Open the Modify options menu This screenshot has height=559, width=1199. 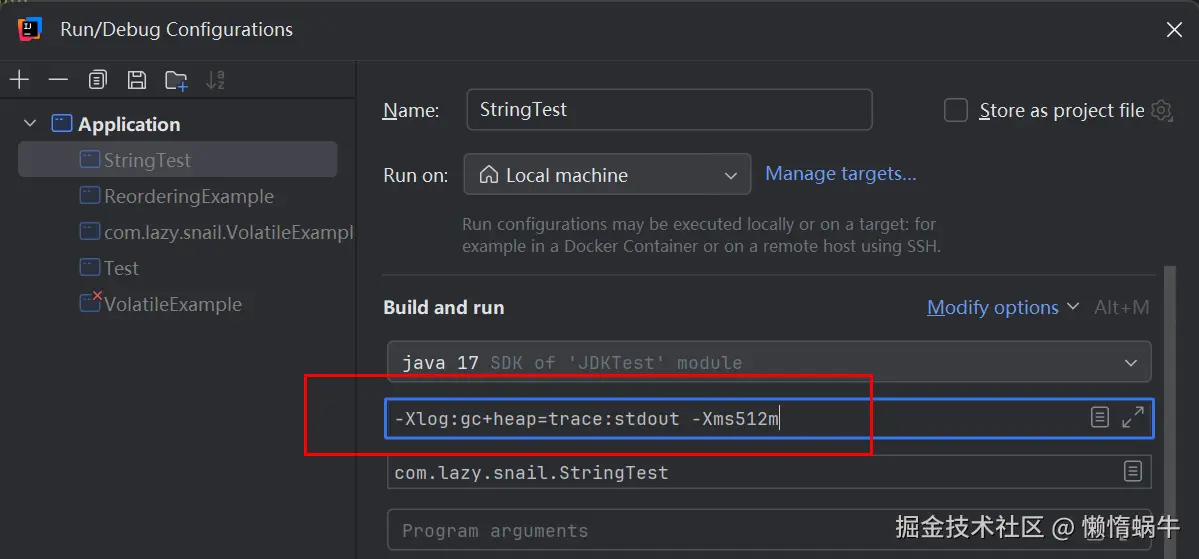(1002, 307)
